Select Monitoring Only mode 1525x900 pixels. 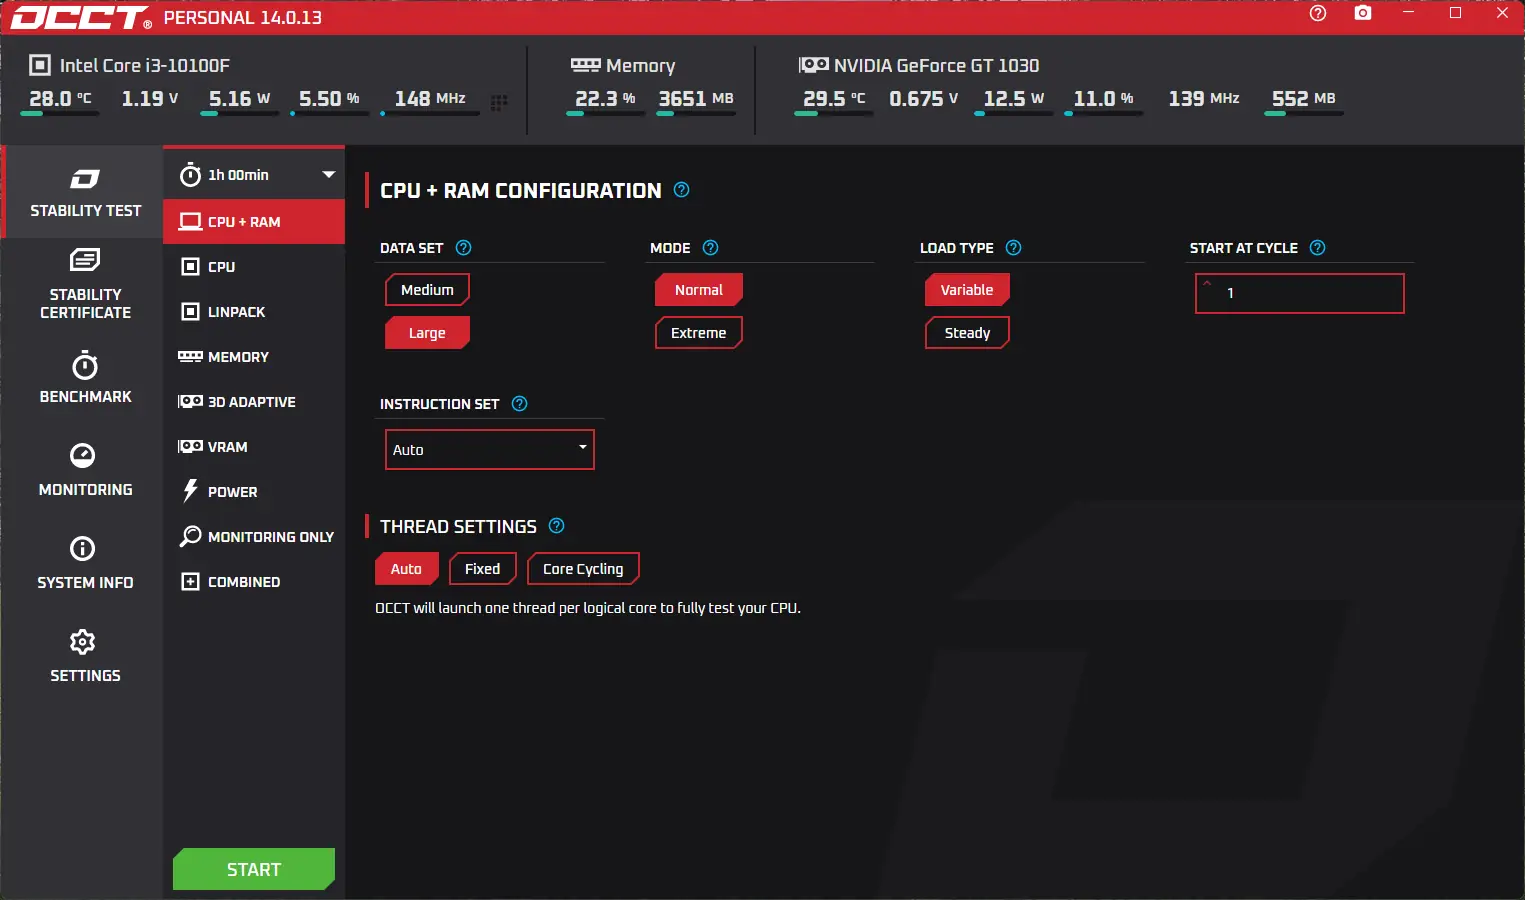254,537
